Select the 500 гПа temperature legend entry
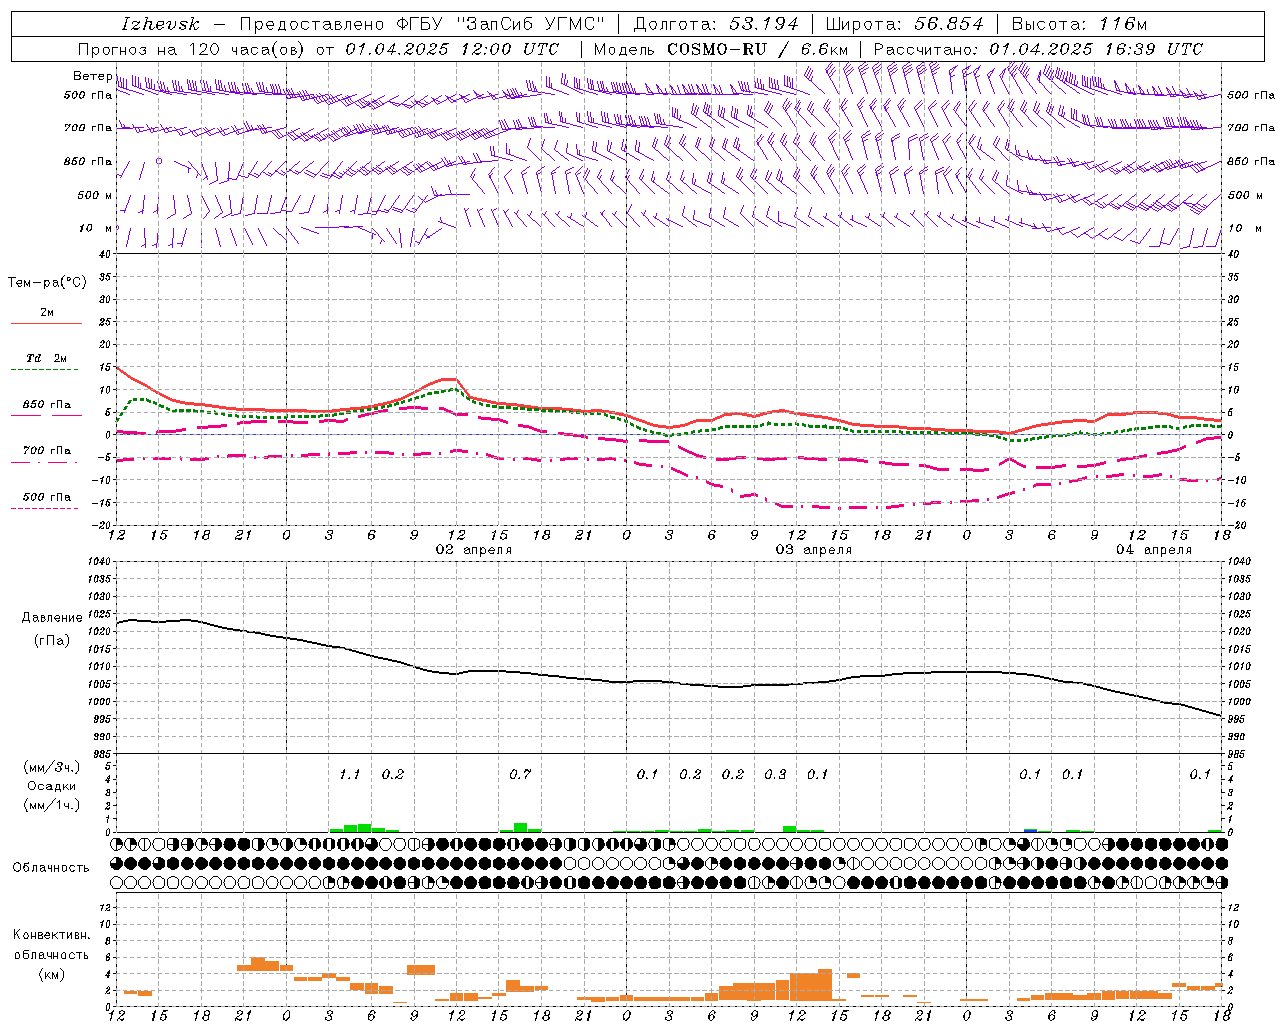This screenshot has height=1024, width=1280. (x=47, y=497)
